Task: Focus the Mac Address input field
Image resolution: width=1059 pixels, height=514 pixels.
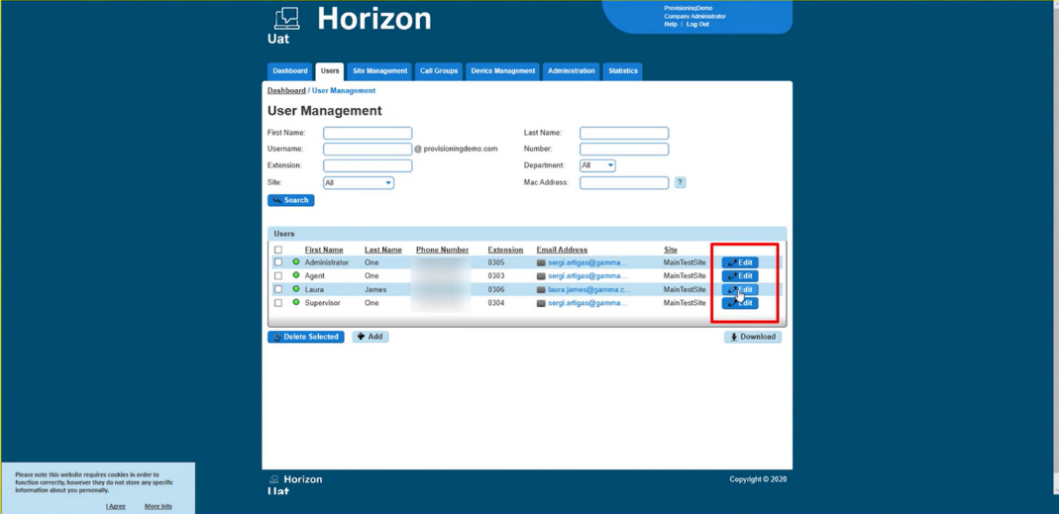Action: coord(624,182)
